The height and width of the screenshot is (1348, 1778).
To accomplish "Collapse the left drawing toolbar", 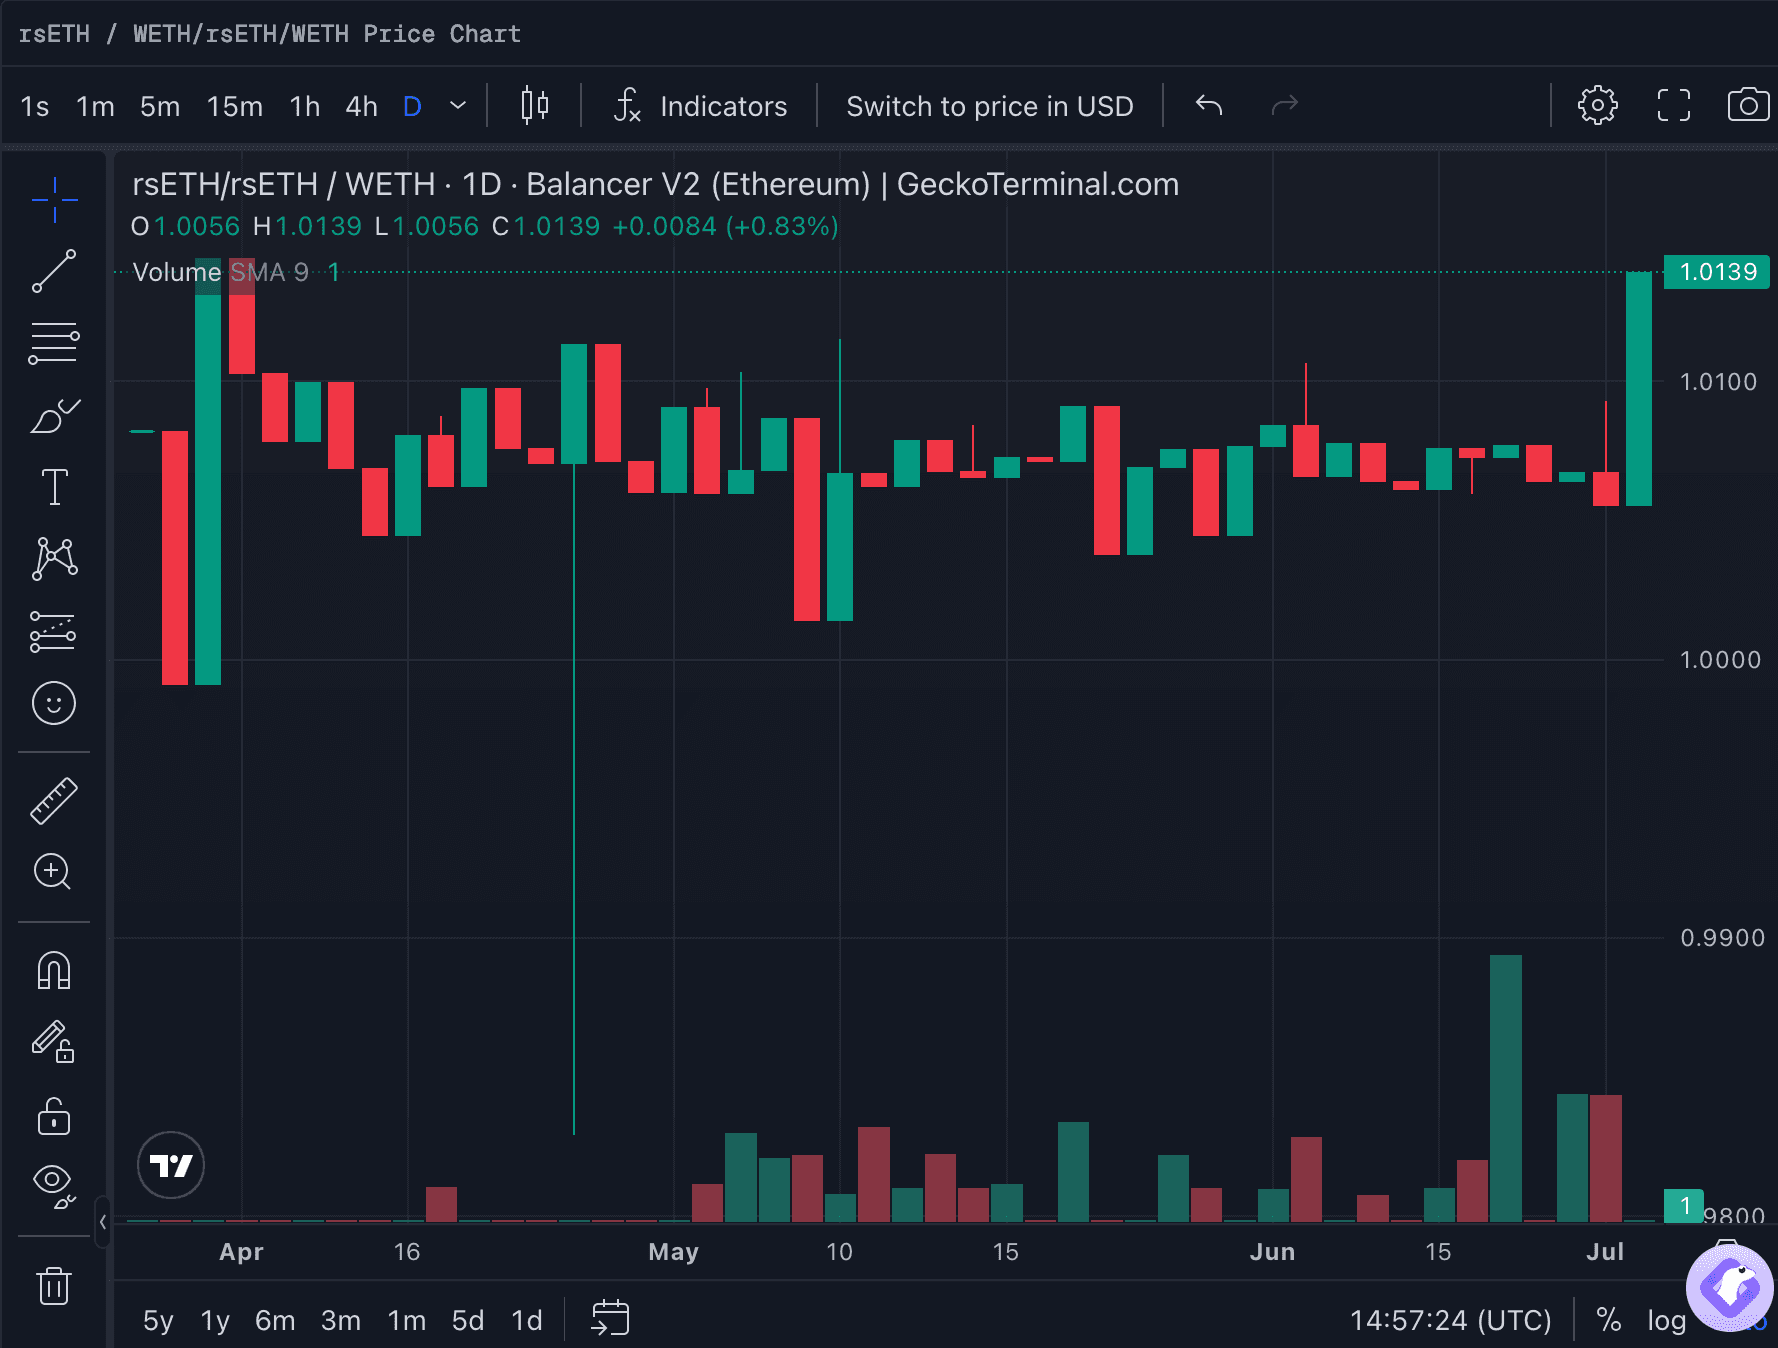I will point(102,1222).
